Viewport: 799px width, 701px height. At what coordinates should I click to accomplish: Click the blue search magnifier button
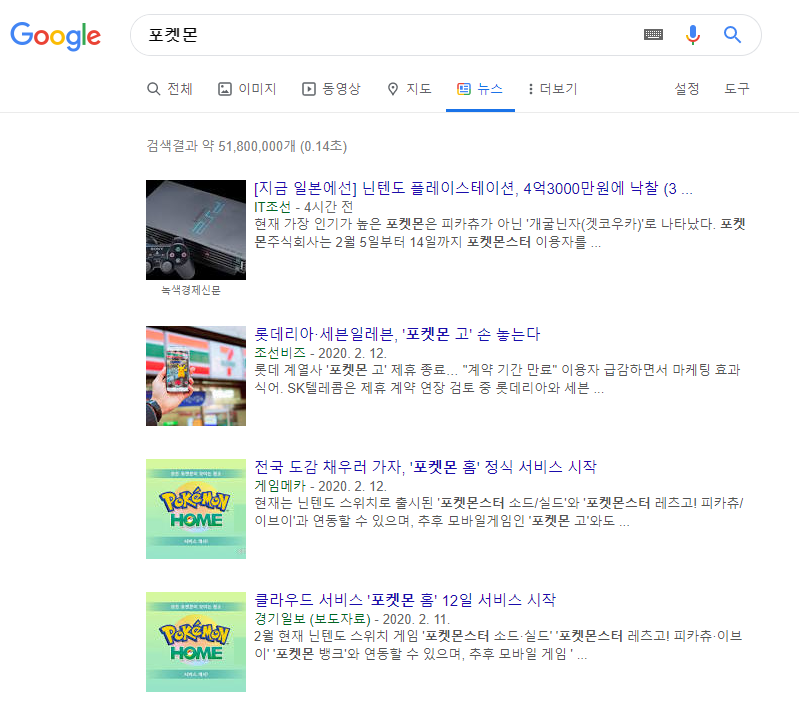(732, 35)
